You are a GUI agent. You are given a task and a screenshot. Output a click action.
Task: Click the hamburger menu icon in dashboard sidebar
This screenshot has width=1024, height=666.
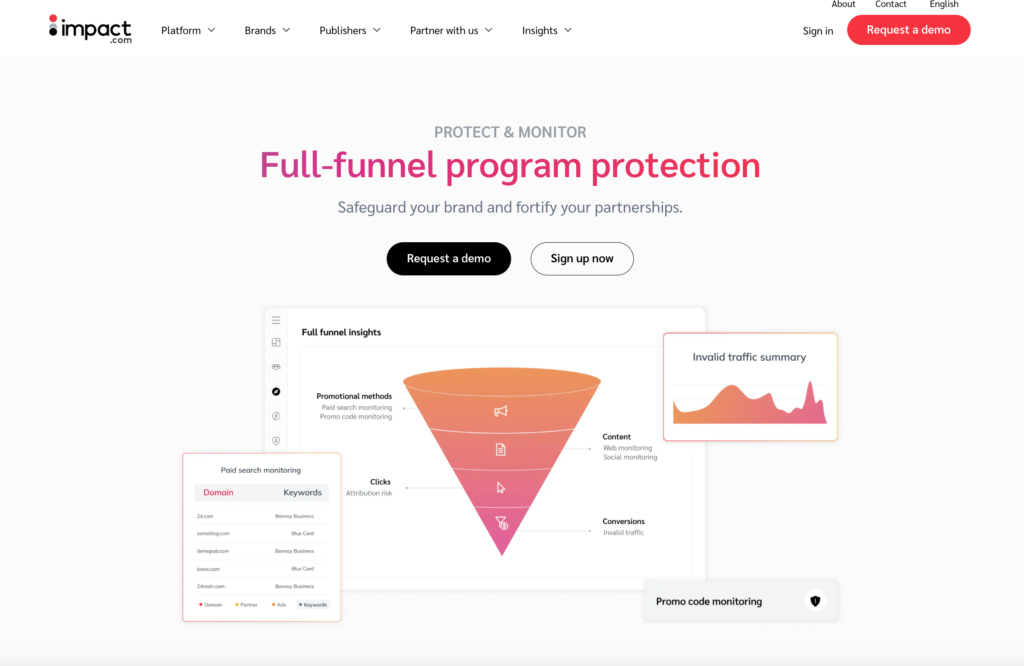coord(276,320)
